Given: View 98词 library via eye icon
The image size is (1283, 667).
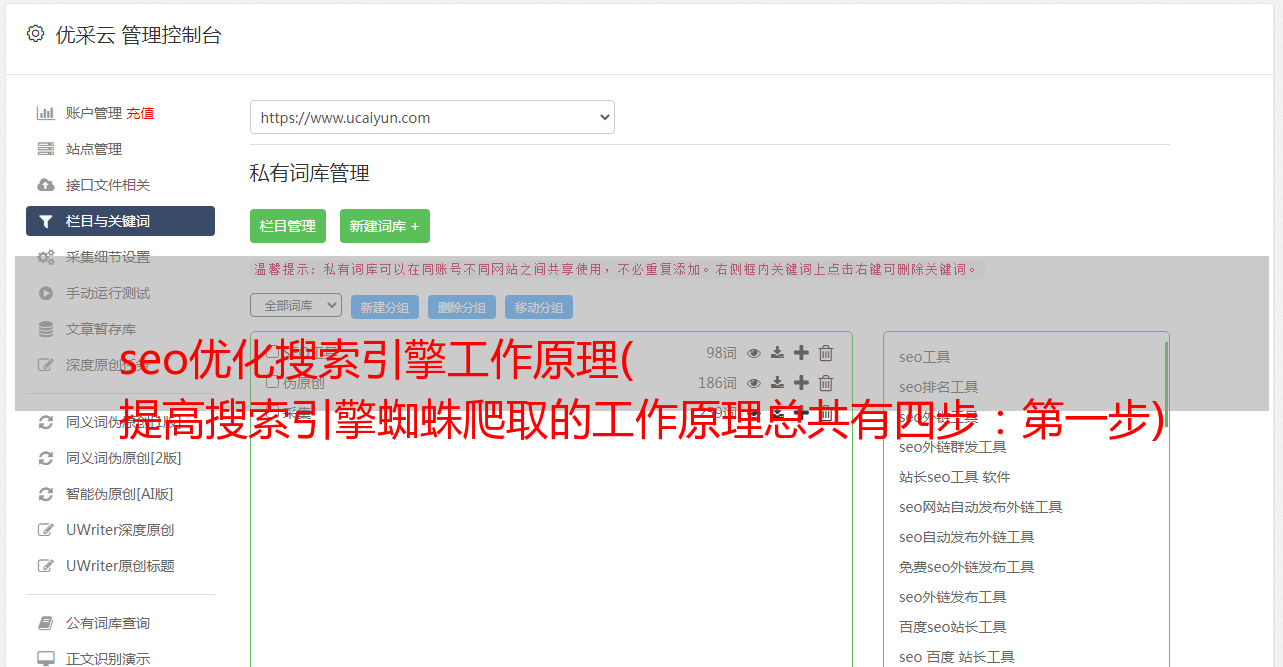Looking at the screenshot, I should [x=754, y=353].
